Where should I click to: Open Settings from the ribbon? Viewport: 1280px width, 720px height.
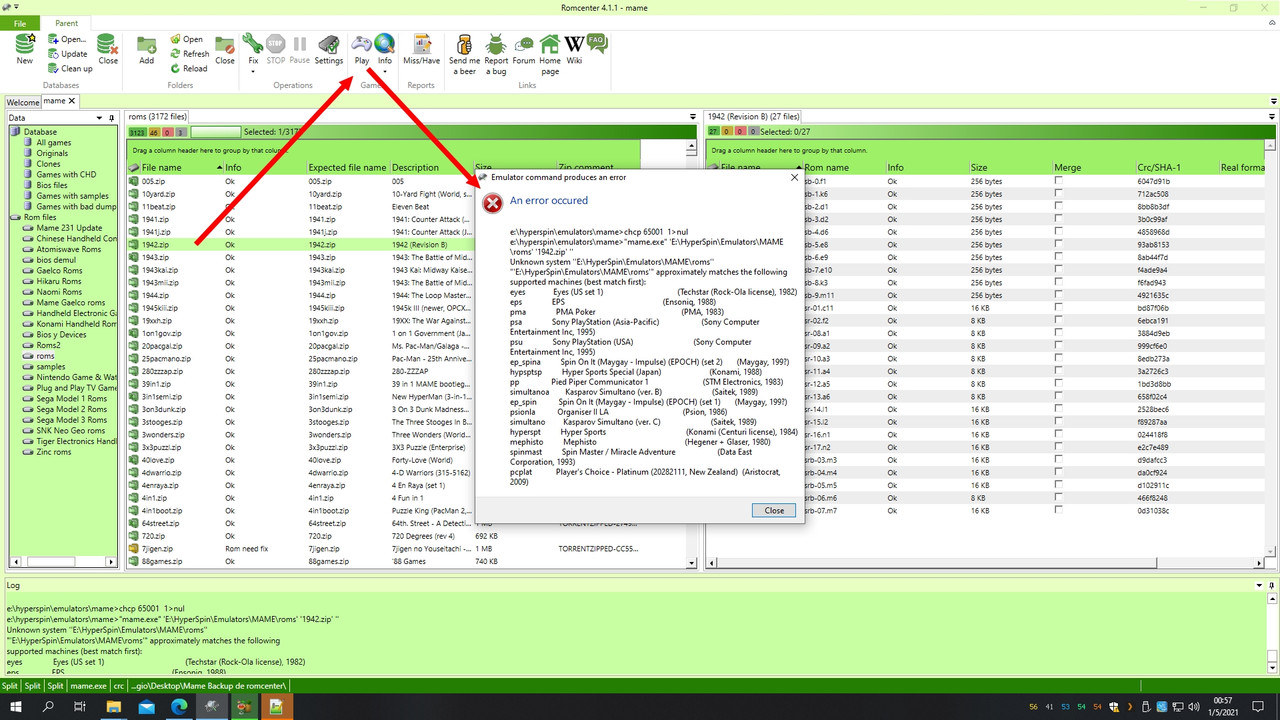click(x=329, y=49)
